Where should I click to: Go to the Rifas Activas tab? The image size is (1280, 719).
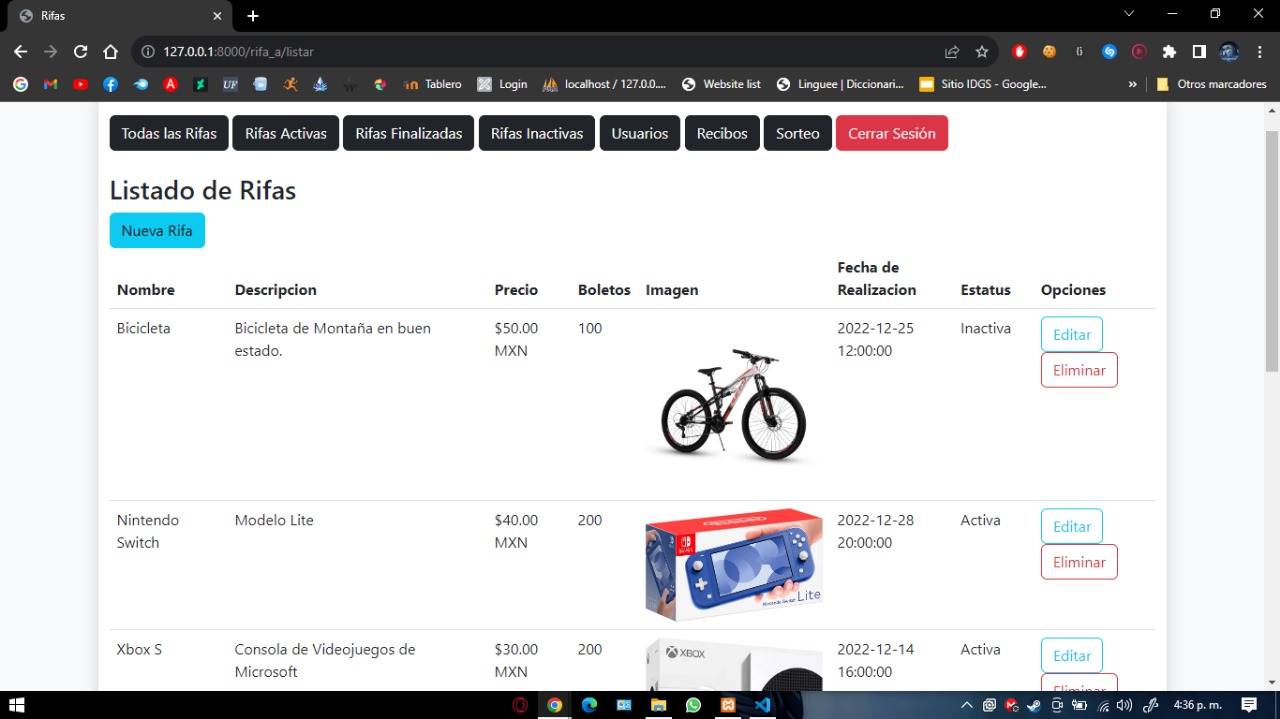285,134
